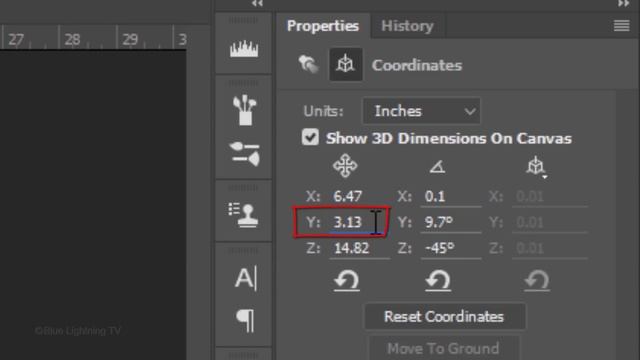Click the rotation Y field 9.7°

(x=451, y=222)
